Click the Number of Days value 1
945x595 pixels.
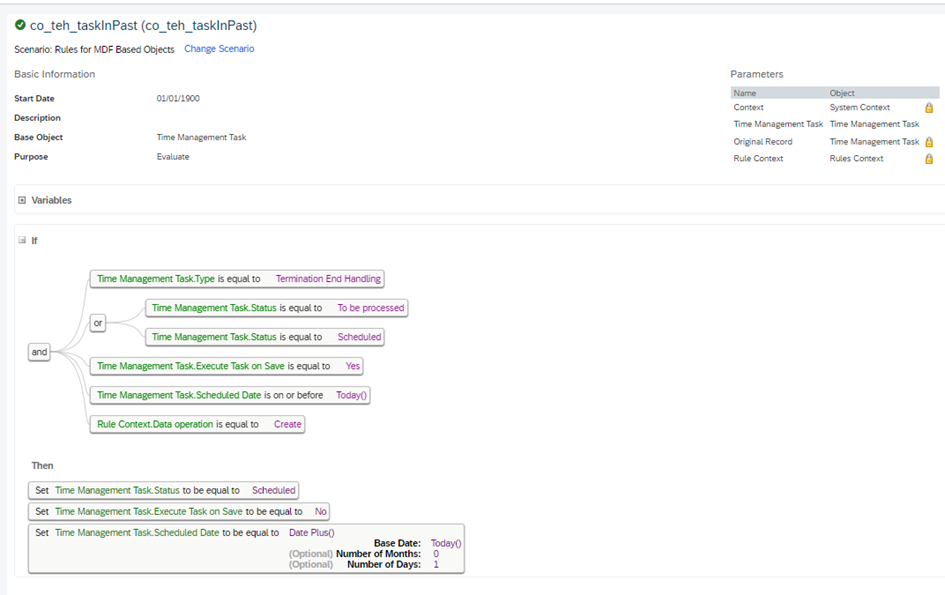pos(436,565)
